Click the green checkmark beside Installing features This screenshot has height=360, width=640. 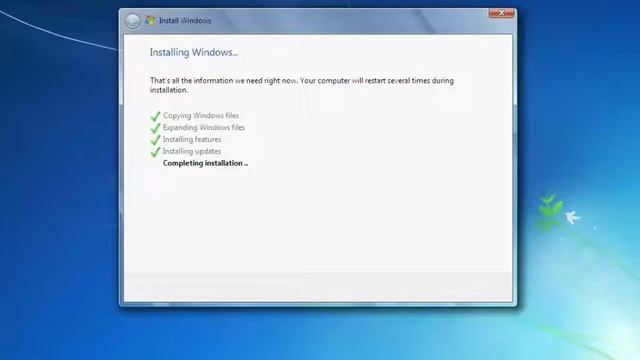coord(155,140)
